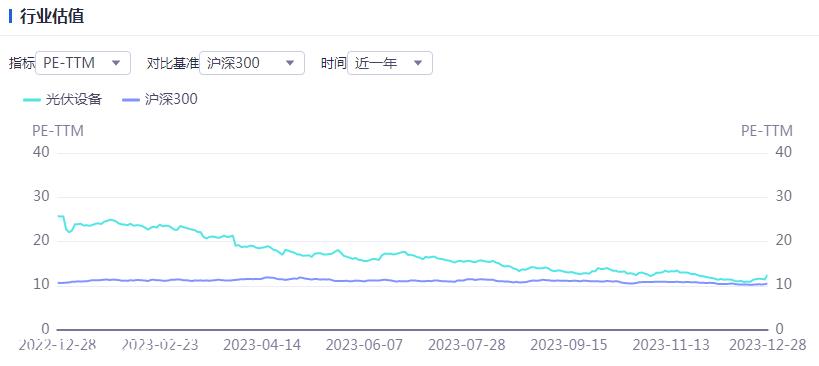Viewport: 819px width, 366px height.
Task: Click the 2023-04-14 date axis label
Action: point(260,345)
